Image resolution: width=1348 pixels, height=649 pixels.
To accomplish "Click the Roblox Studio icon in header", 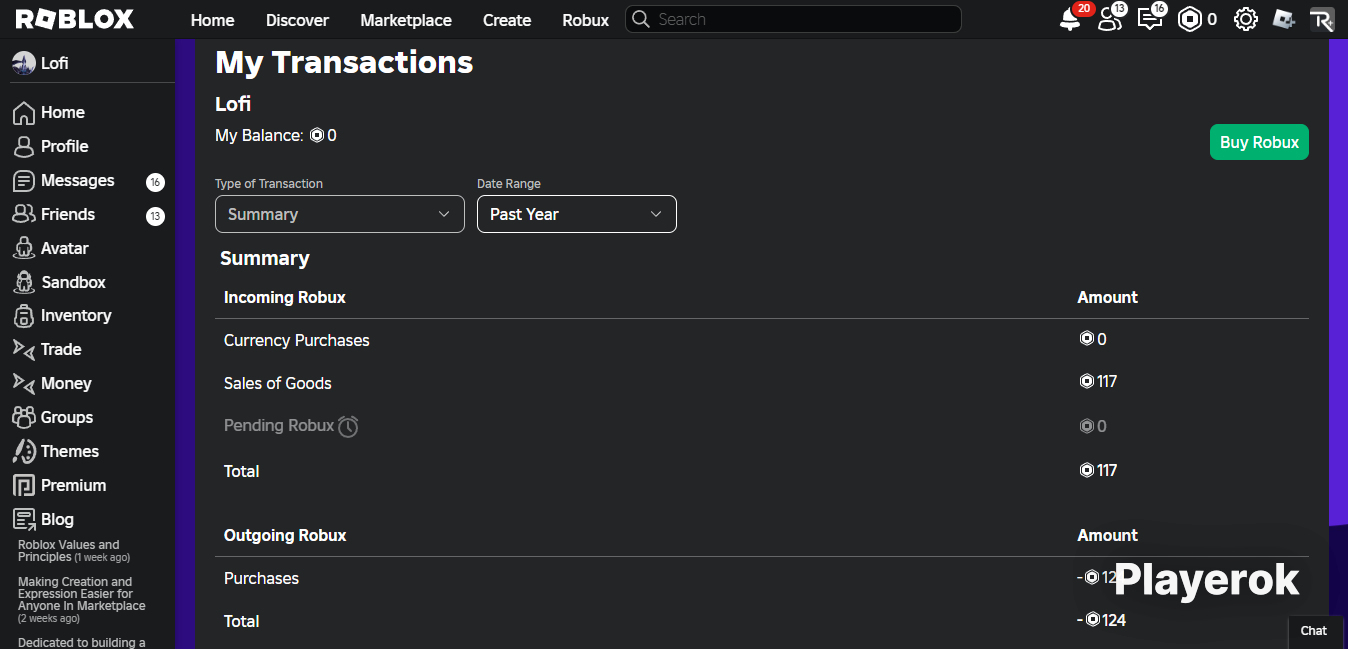I will (1284, 19).
